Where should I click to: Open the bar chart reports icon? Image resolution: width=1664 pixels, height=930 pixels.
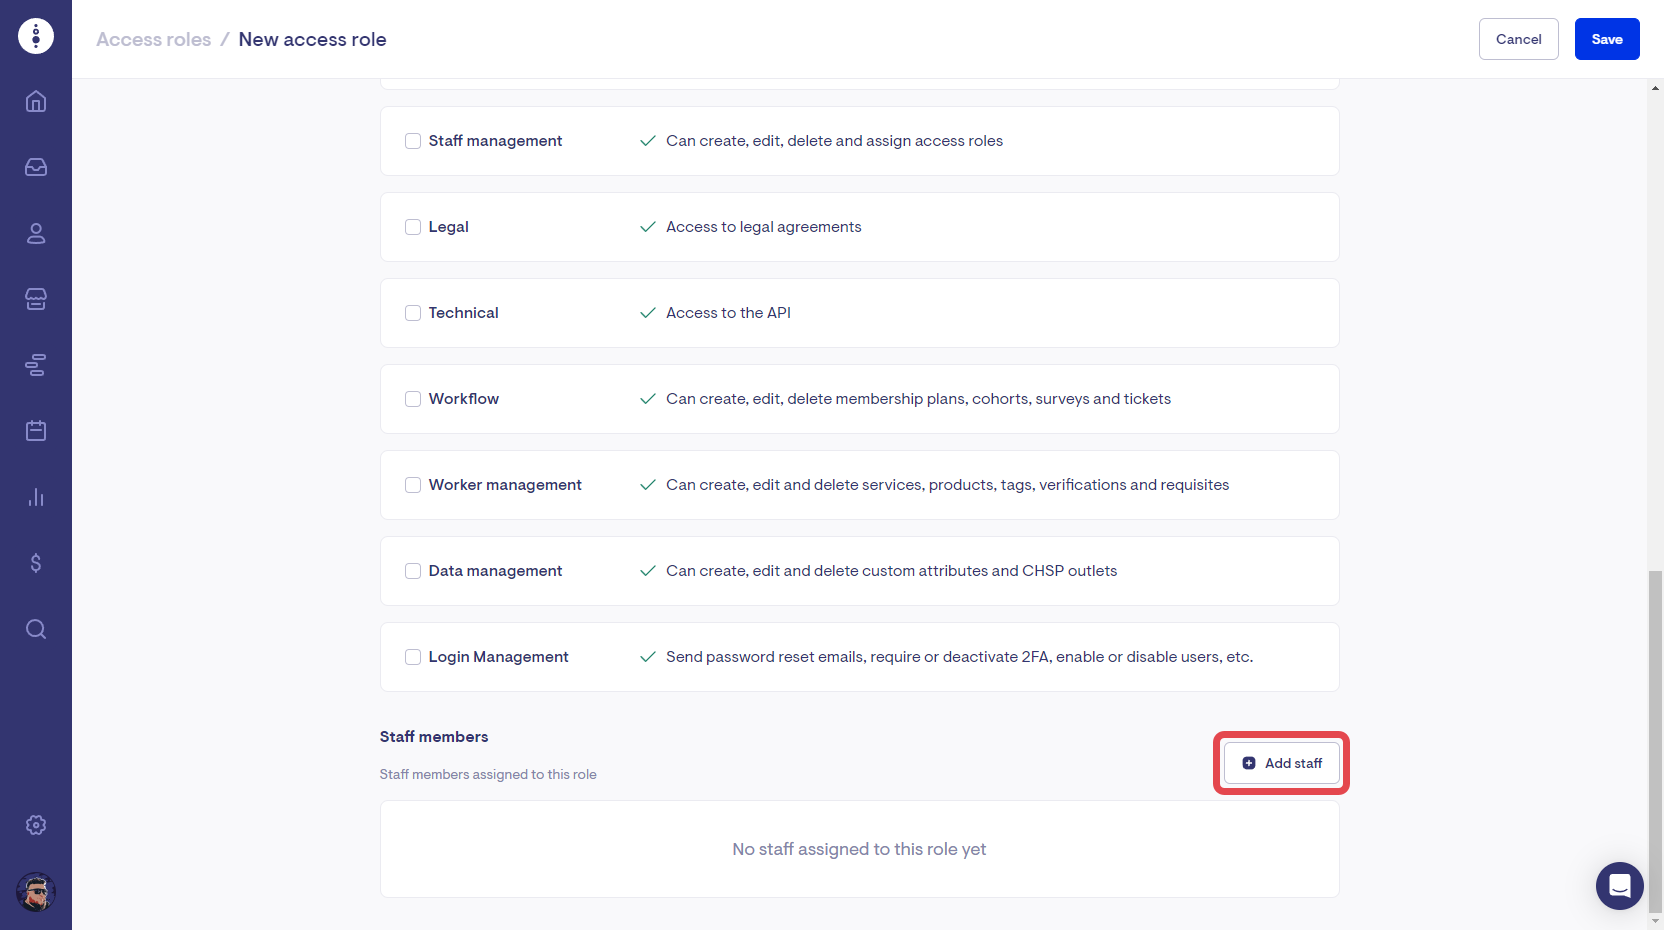[36, 497]
